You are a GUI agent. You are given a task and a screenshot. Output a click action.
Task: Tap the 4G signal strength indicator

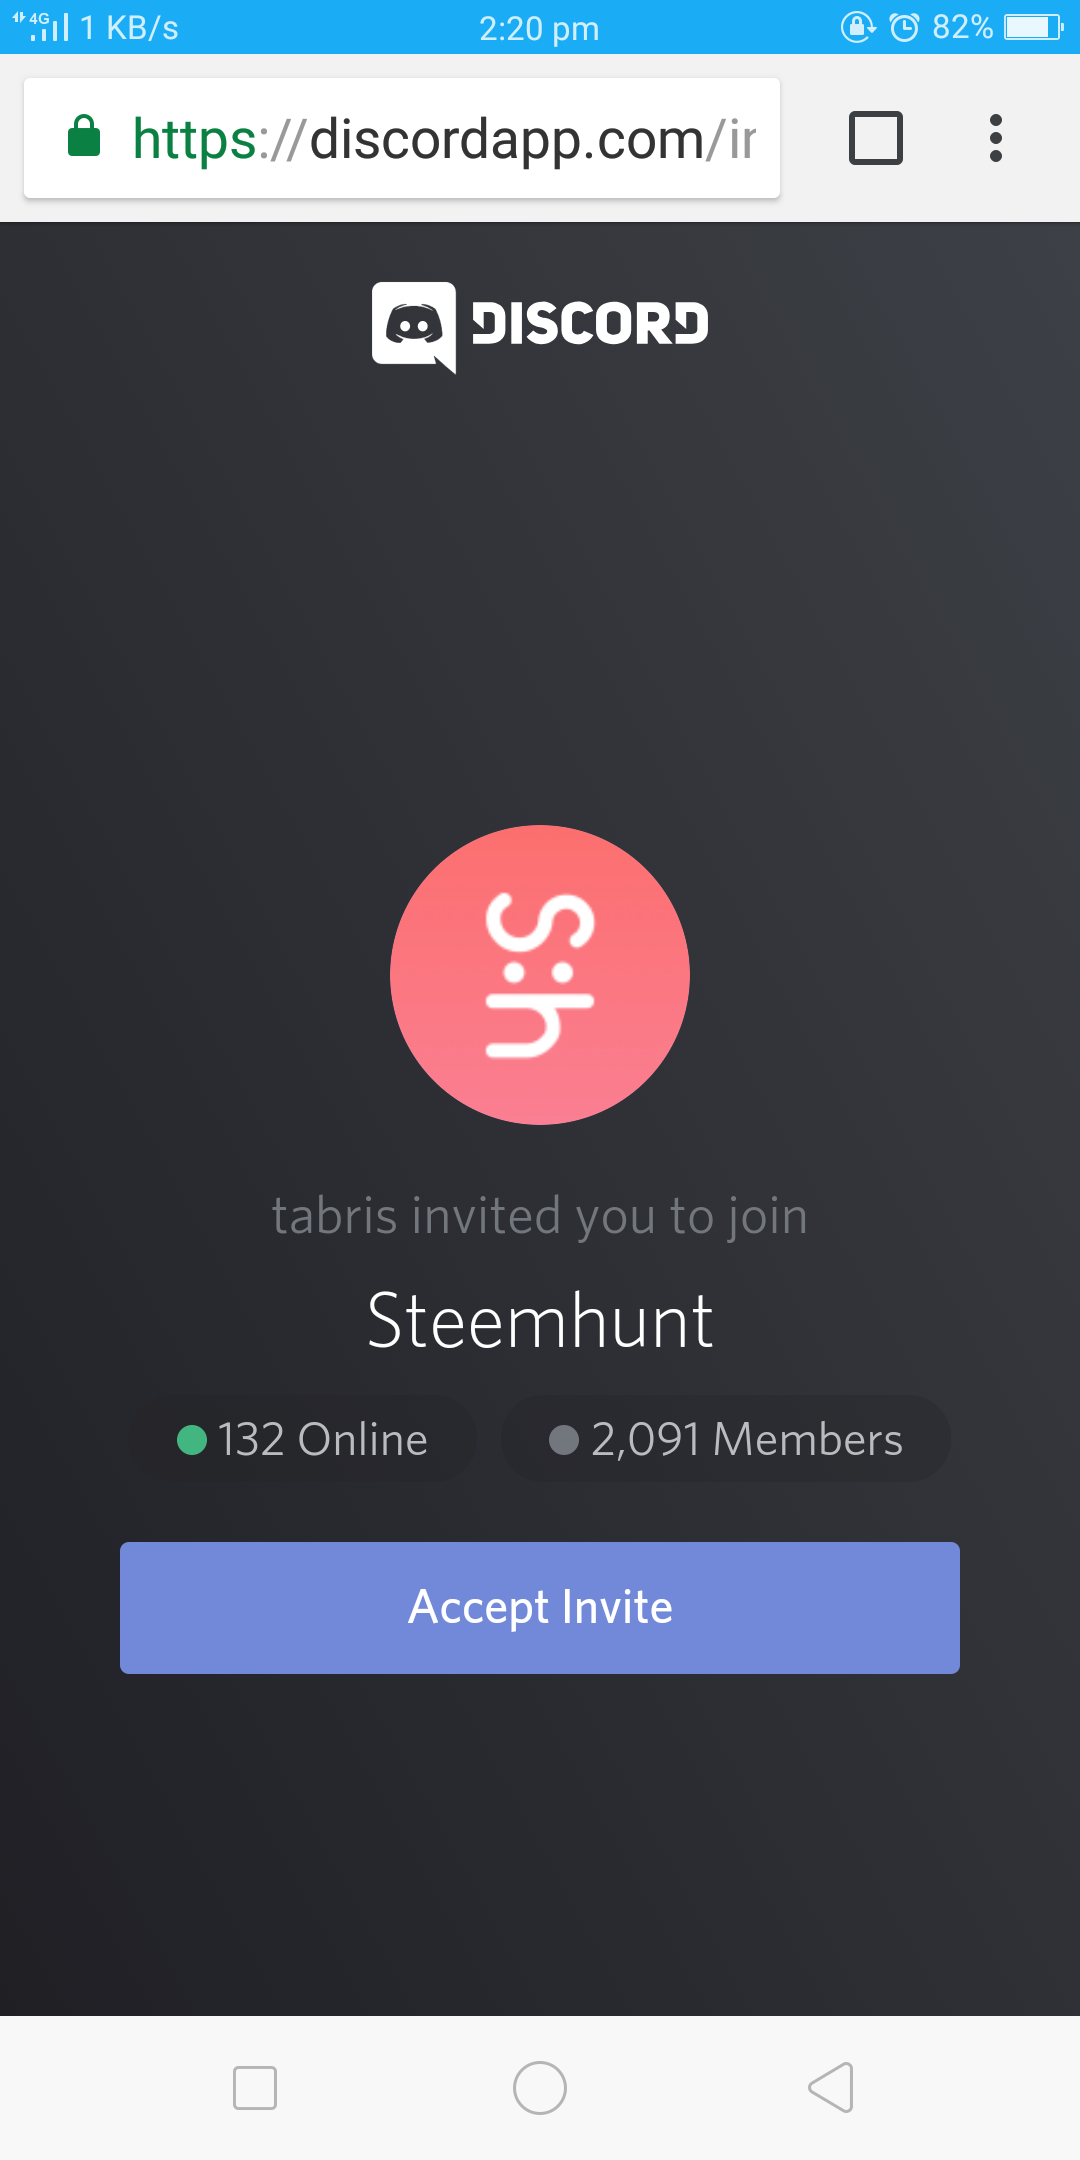click(42, 27)
